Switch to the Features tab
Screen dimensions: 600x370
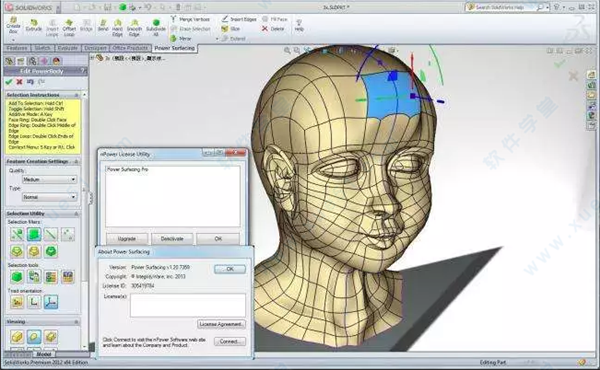(x=17, y=48)
